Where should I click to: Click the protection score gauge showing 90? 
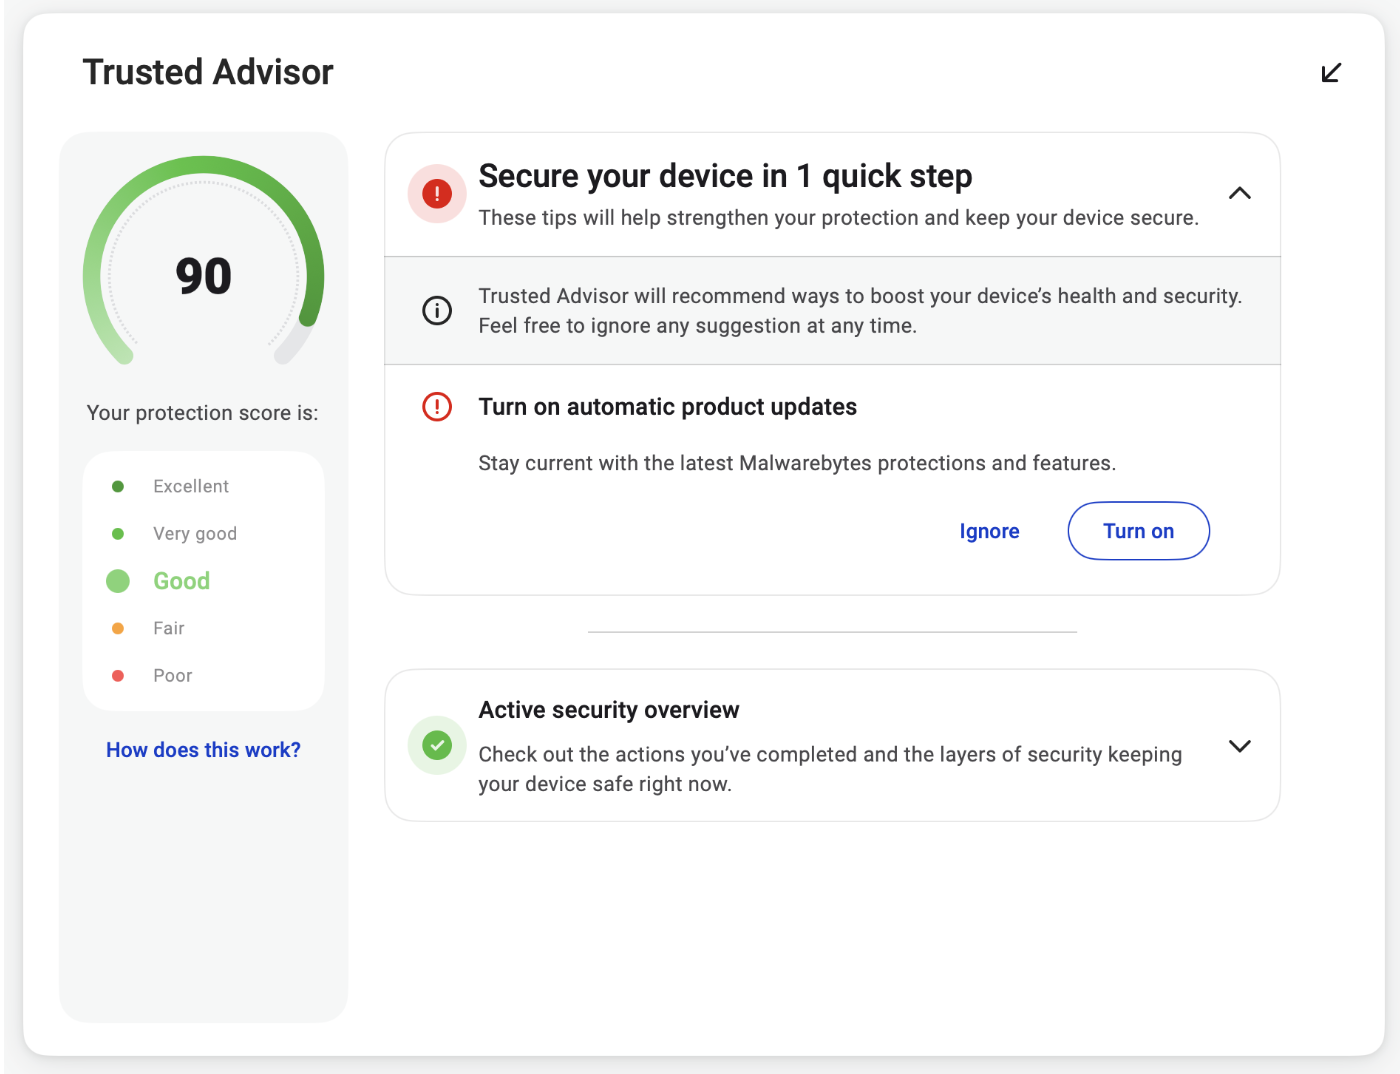point(204,262)
